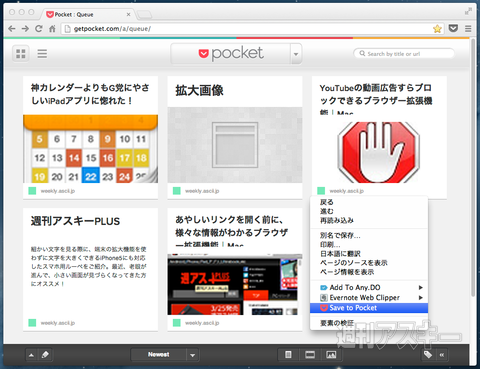Viewport: 480px width, 369px height.
Task: Click weekly.ascii.jp under あやしいリンク card
Action: click(x=202, y=323)
